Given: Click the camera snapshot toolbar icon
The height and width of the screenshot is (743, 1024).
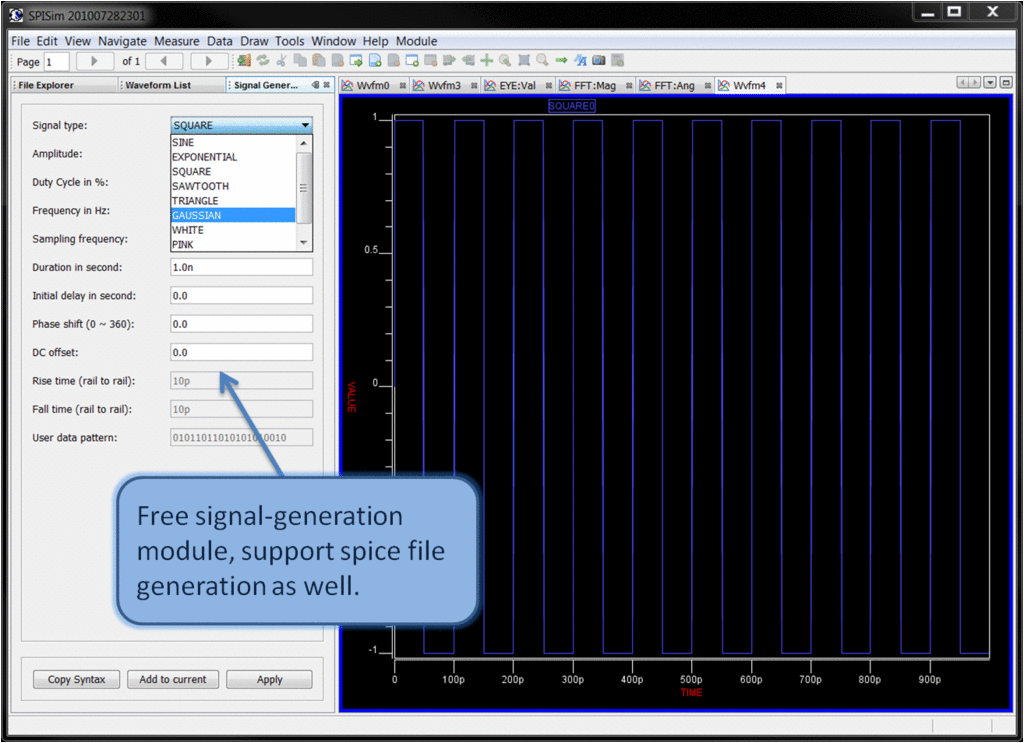Looking at the screenshot, I should pos(599,61).
